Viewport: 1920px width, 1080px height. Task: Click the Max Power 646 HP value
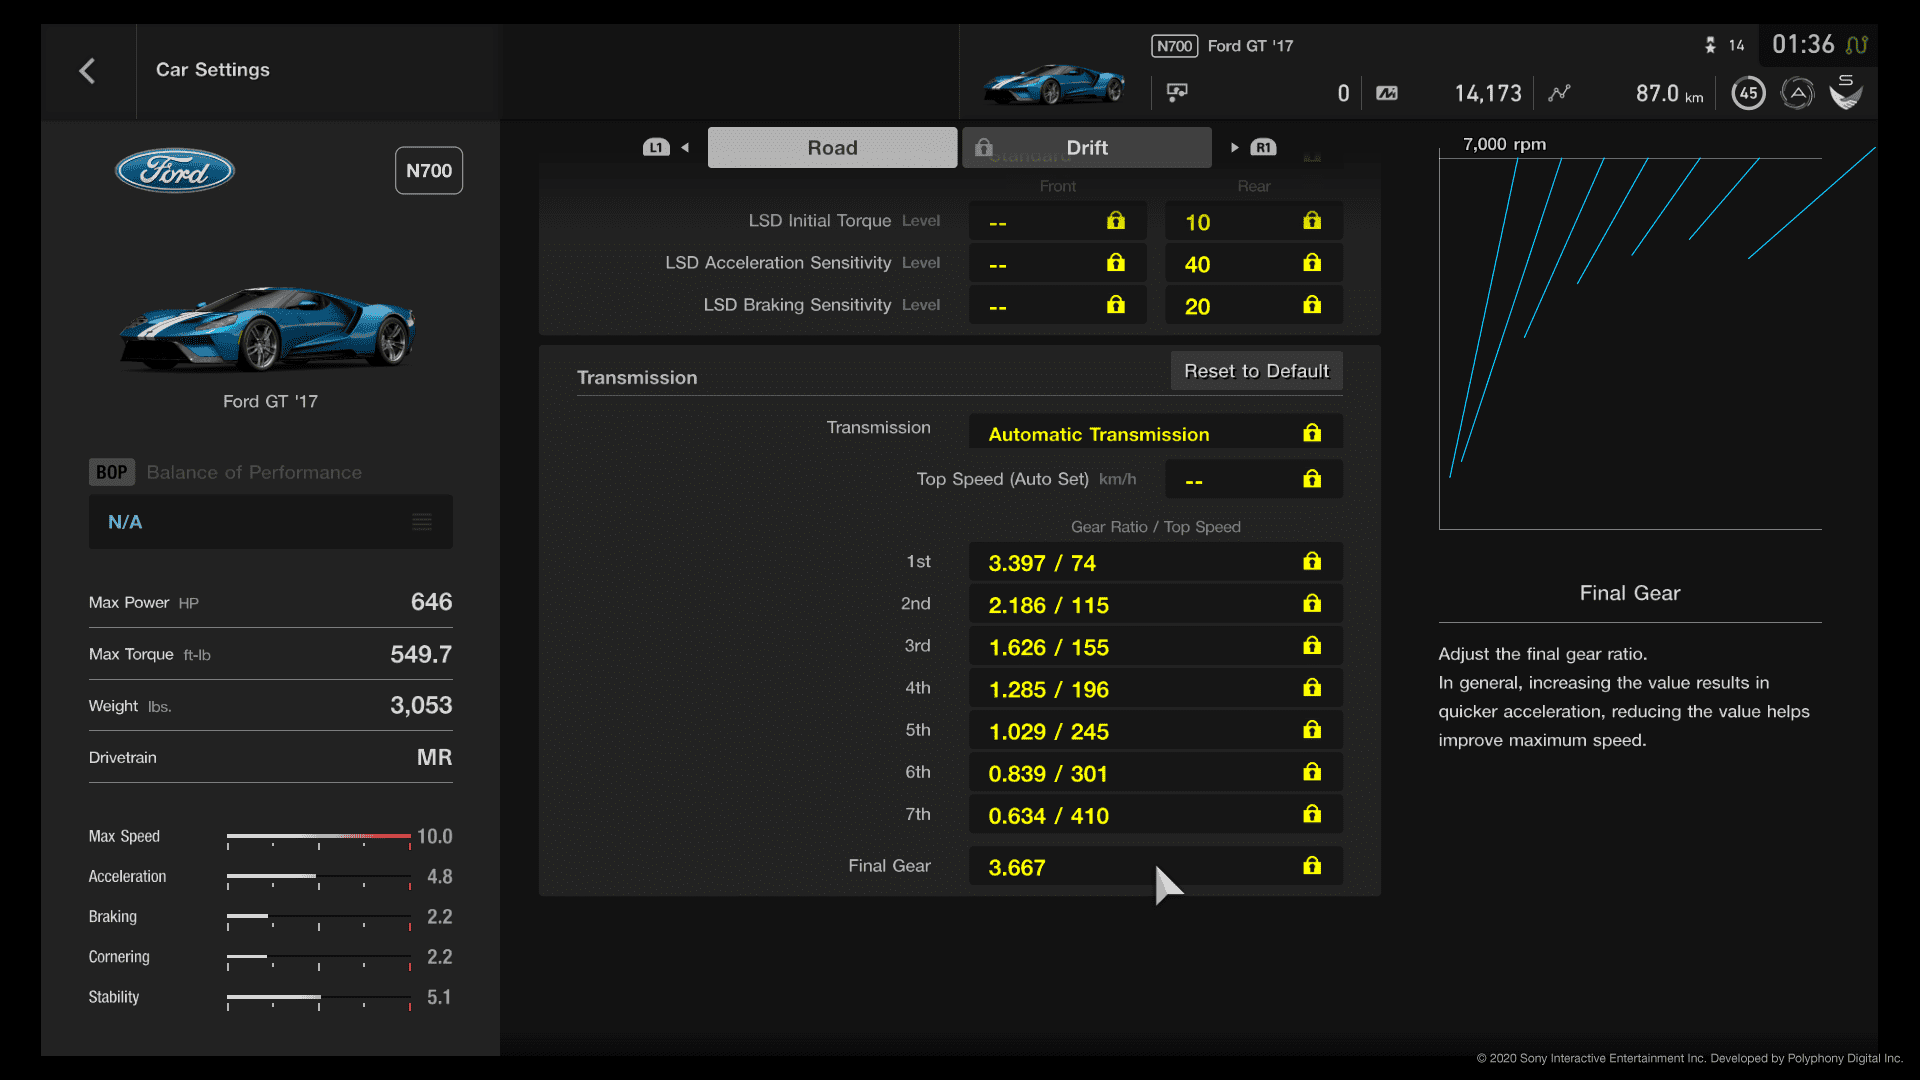pos(431,602)
